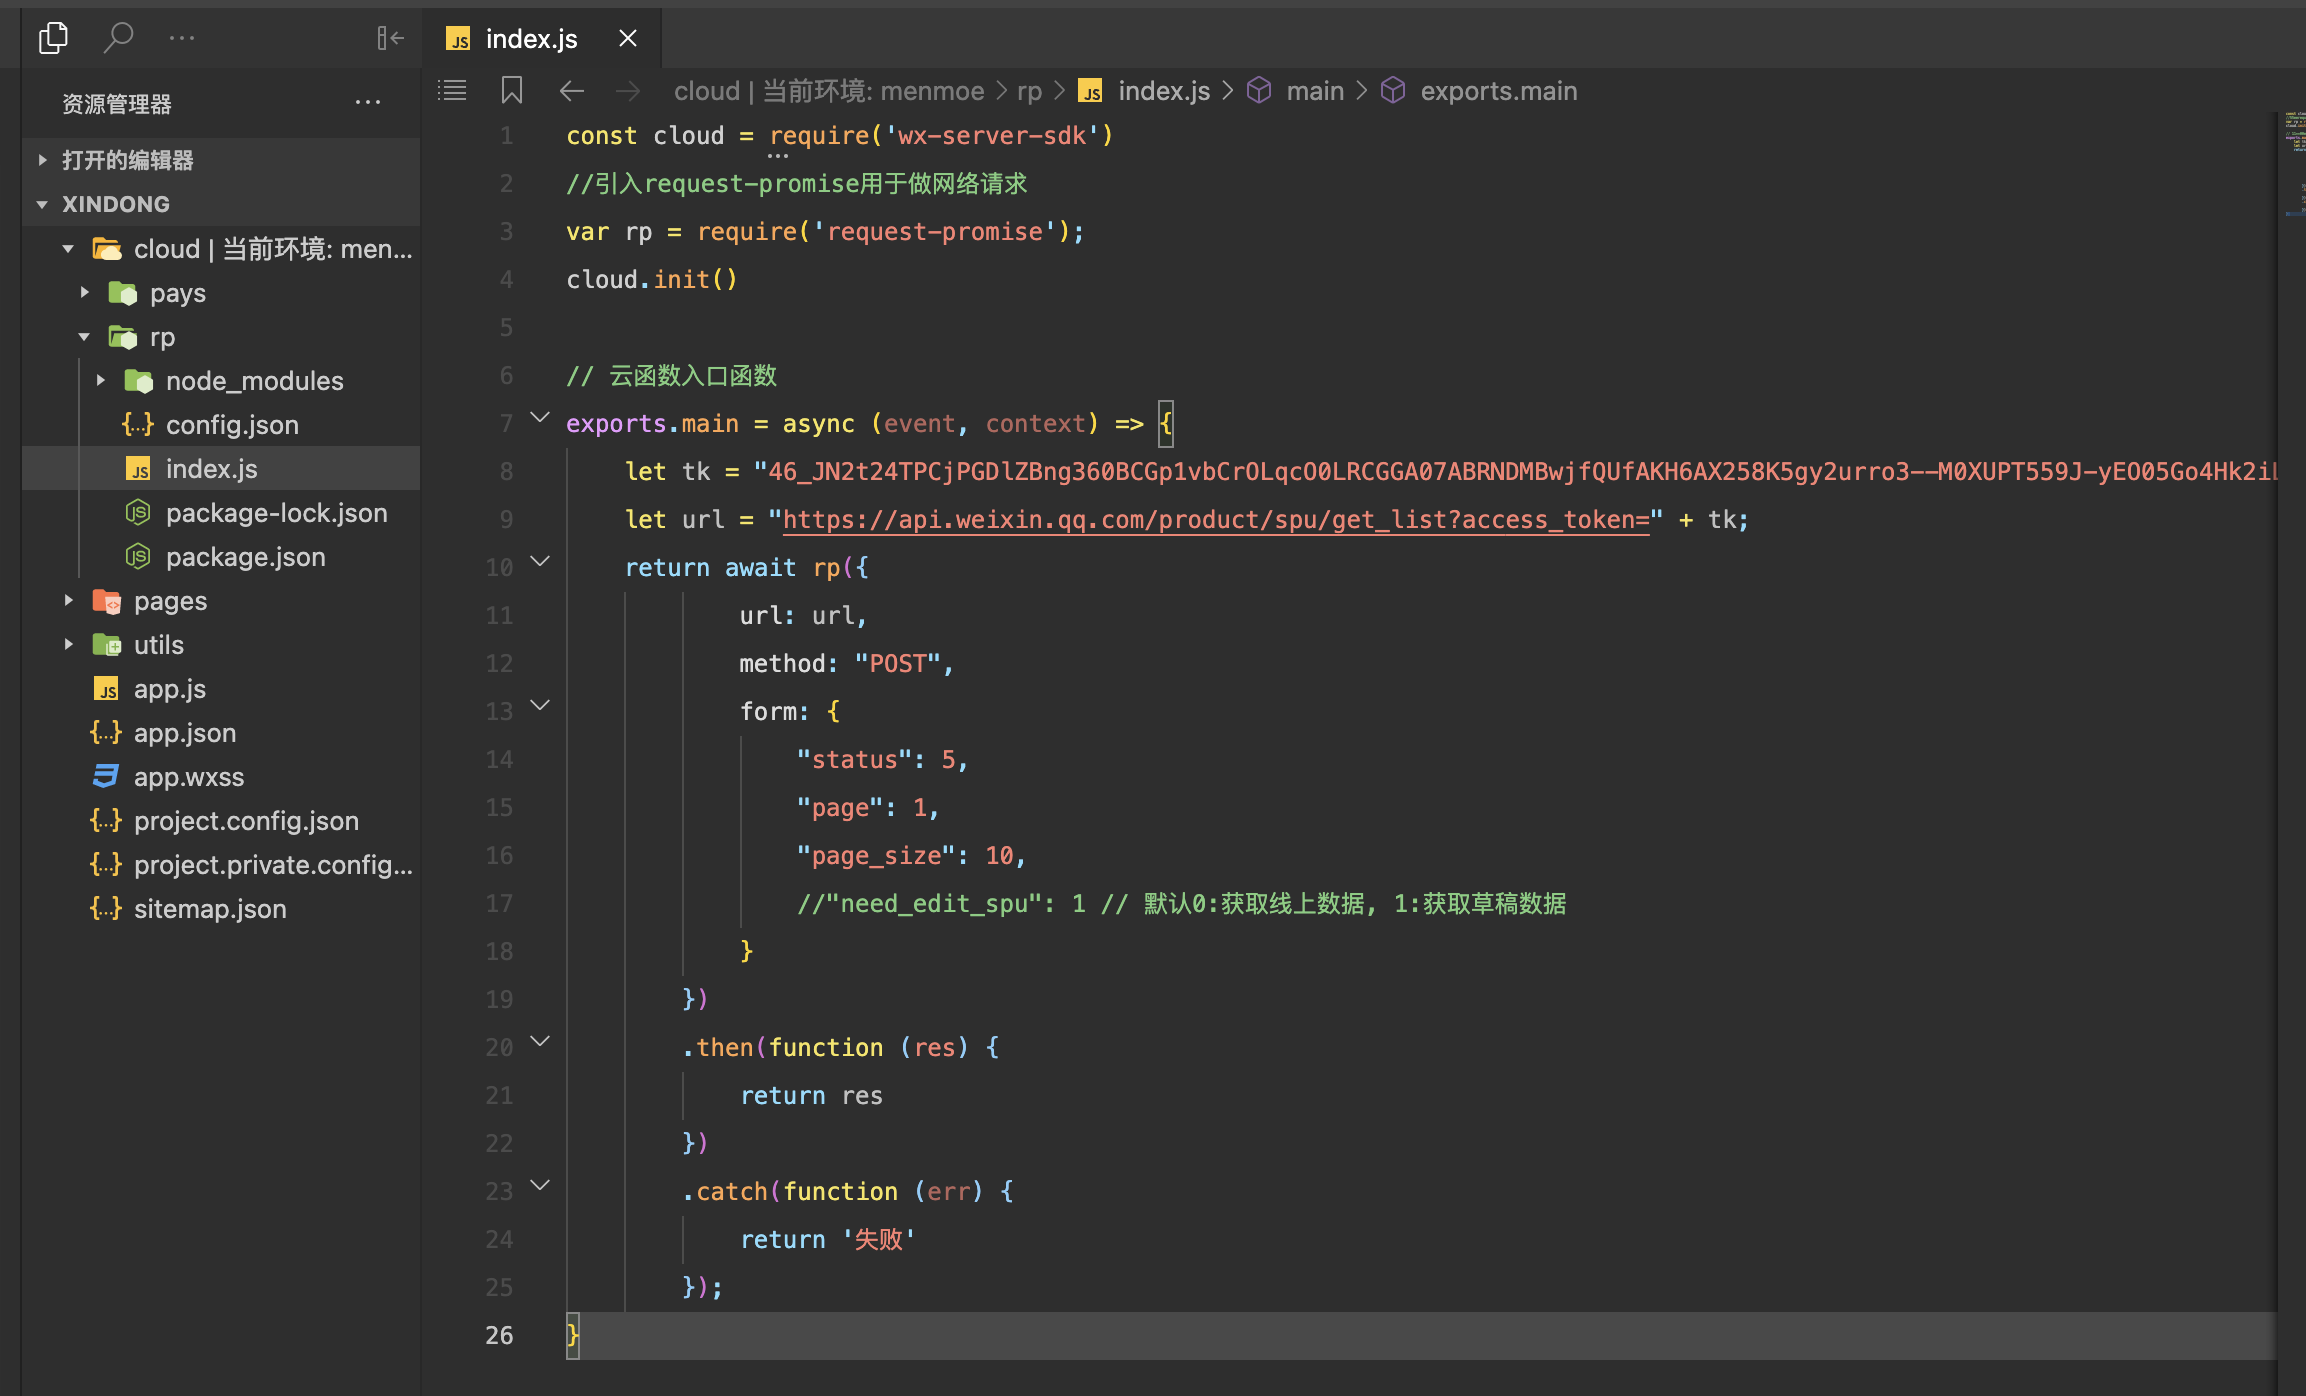Fold the exports.main function at line 7
This screenshot has height=1396, width=2306.
click(x=540, y=418)
